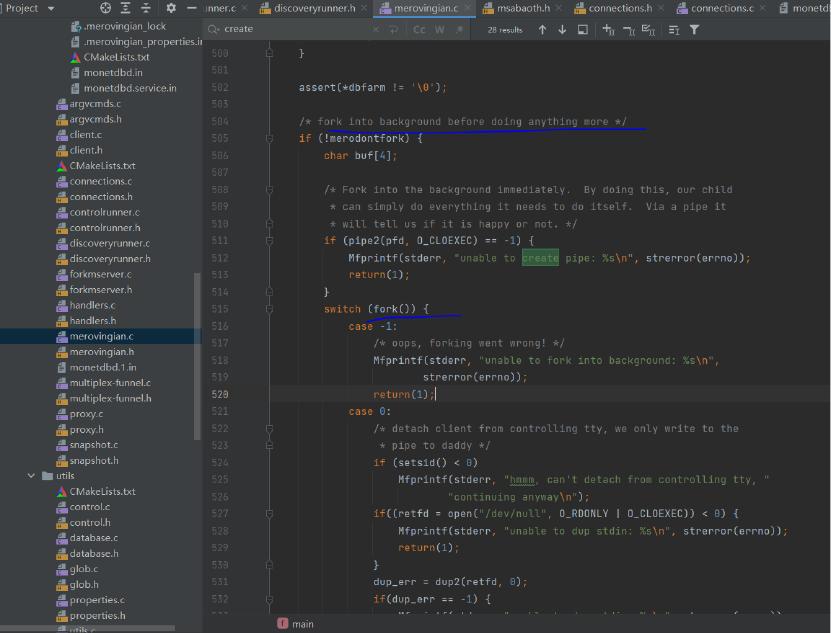This screenshot has height=633, width=831.
Task: Go to next search occurrence arrow
Action: coord(562,30)
